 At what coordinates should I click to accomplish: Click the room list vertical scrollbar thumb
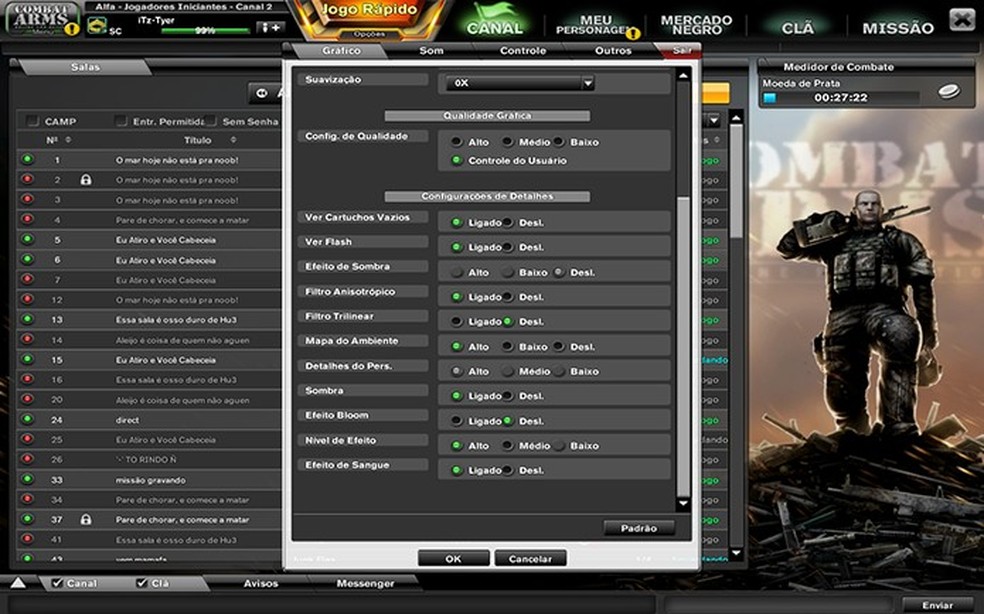point(737,181)
